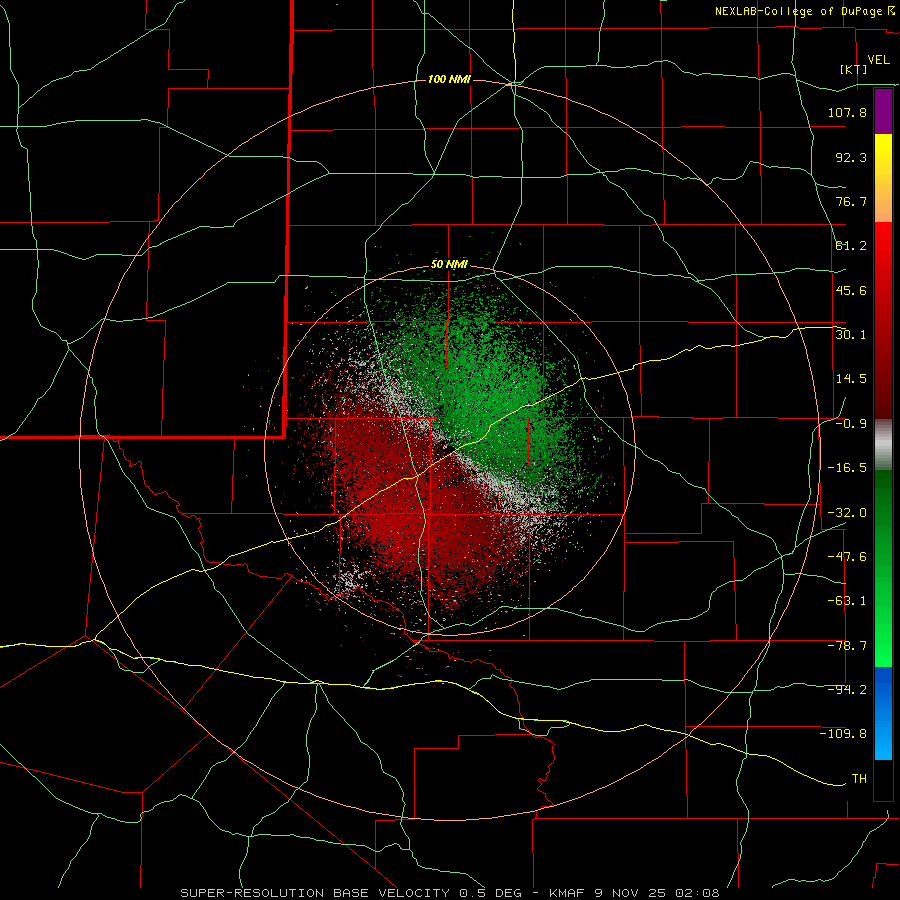Viewport: 900px width, 900px height.
Task: Click the [KT] units label
Action: pyautogui.click(x=854, y=69)
